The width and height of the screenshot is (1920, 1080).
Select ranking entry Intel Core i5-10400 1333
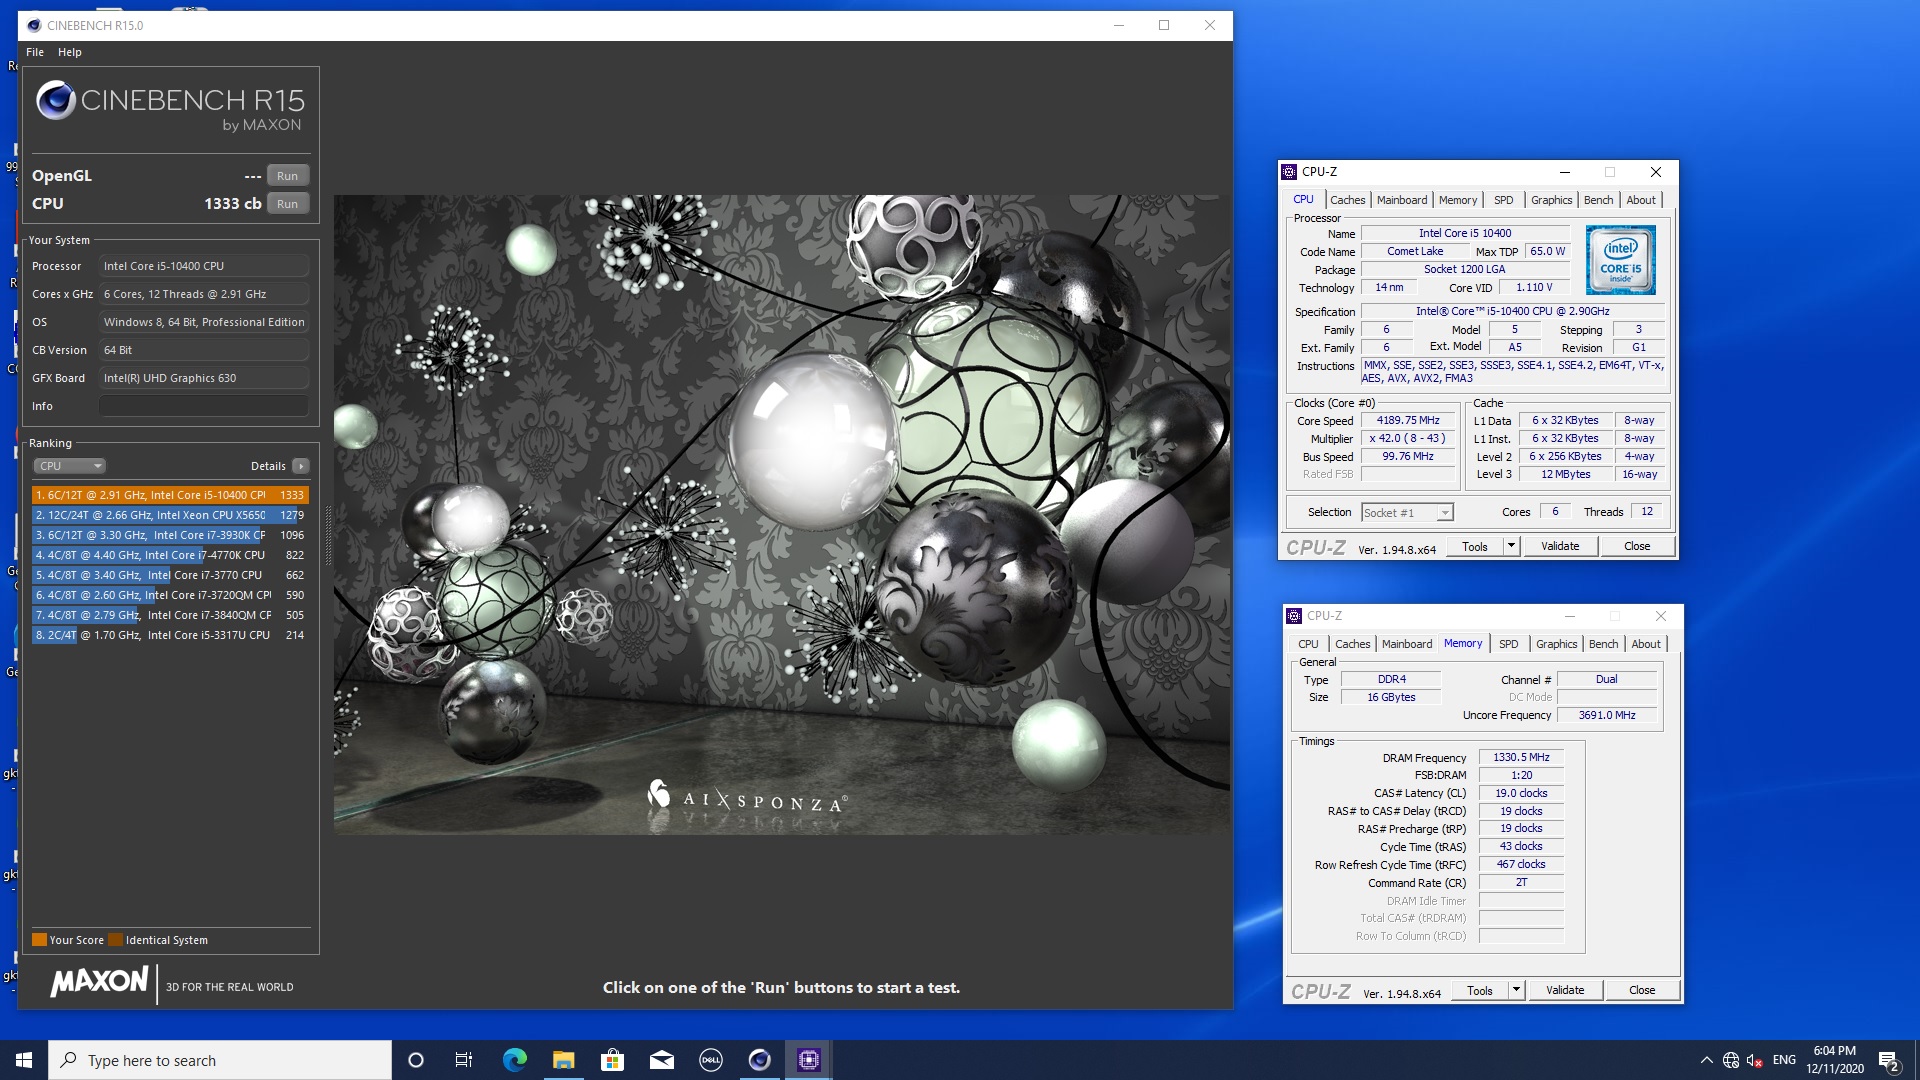coord(170,495)
